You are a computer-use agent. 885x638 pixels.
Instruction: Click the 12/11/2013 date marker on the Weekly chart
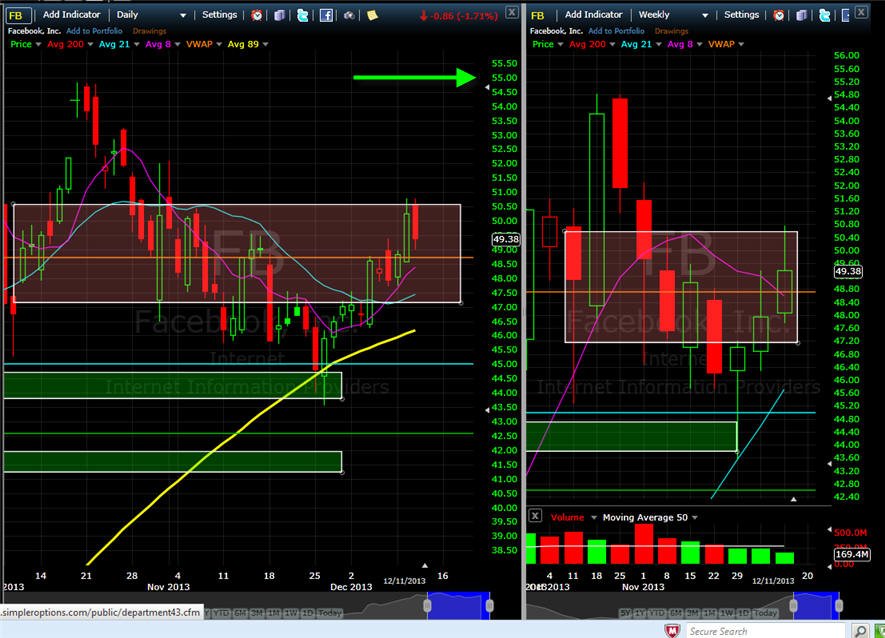point(773,581)
